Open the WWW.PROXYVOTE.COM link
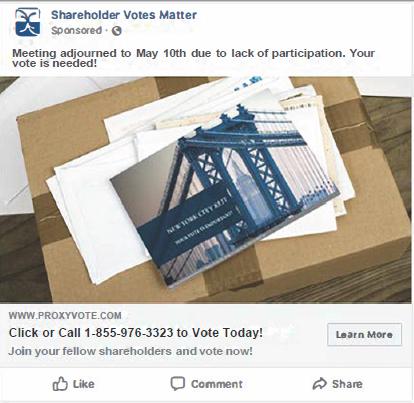 click(x=65, y=316)
